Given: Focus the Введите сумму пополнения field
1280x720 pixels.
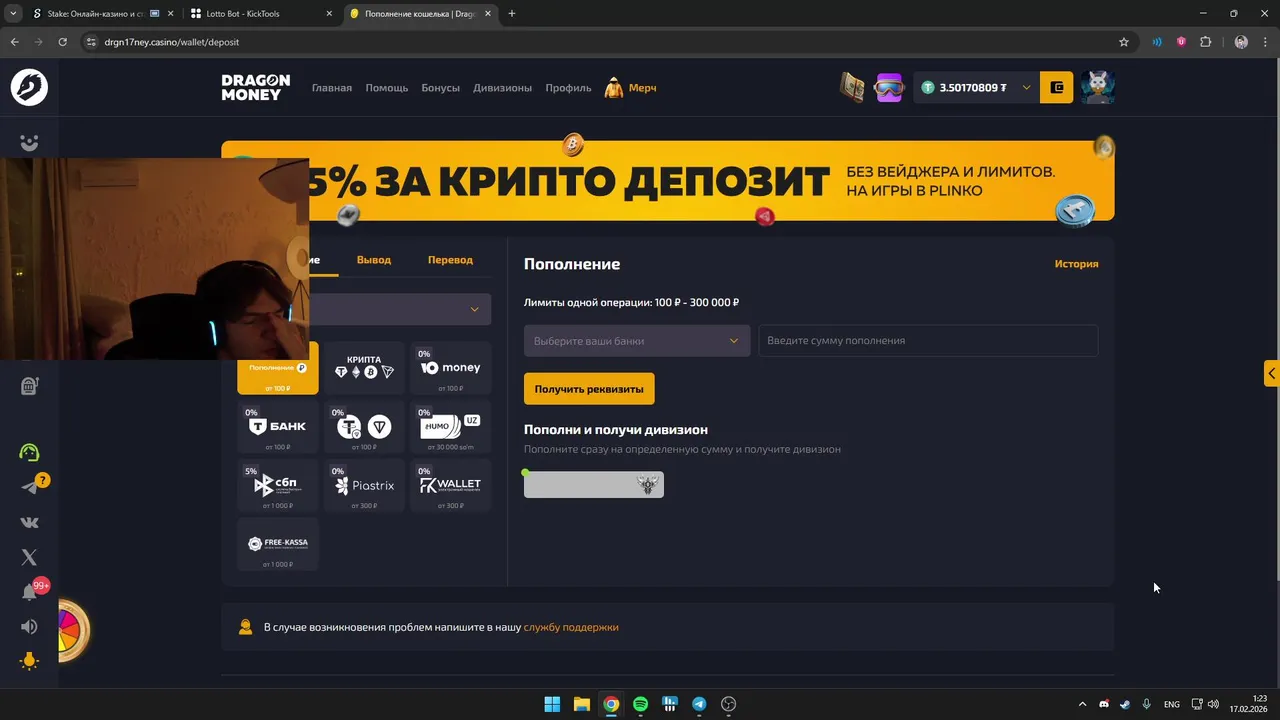Looking at the screenshot, I should pyautogui.click(x=928, y=341).
